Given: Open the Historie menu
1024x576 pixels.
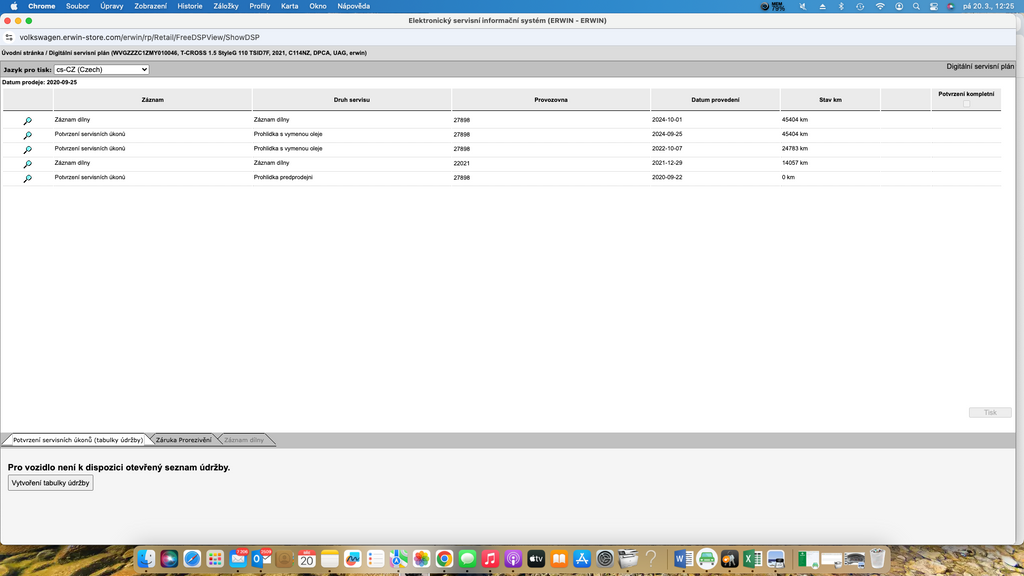Looking at the screenshot, I should (x=189, y=6).
